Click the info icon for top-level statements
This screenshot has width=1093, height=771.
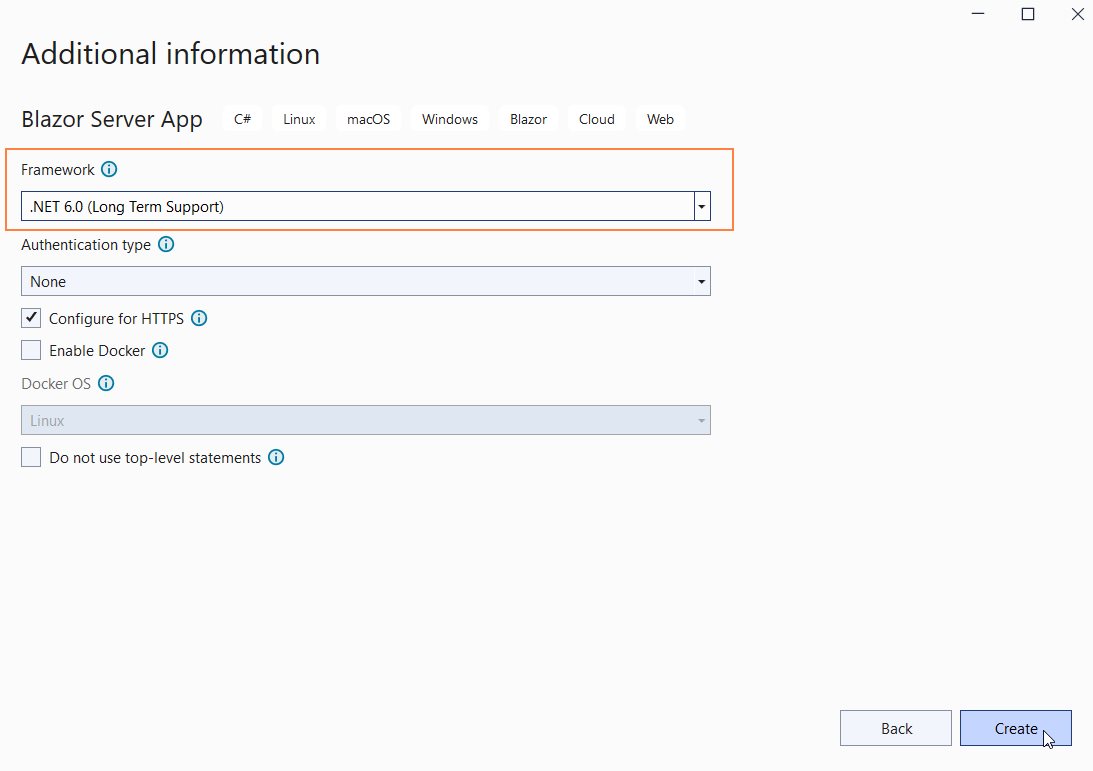click(276, 457)
